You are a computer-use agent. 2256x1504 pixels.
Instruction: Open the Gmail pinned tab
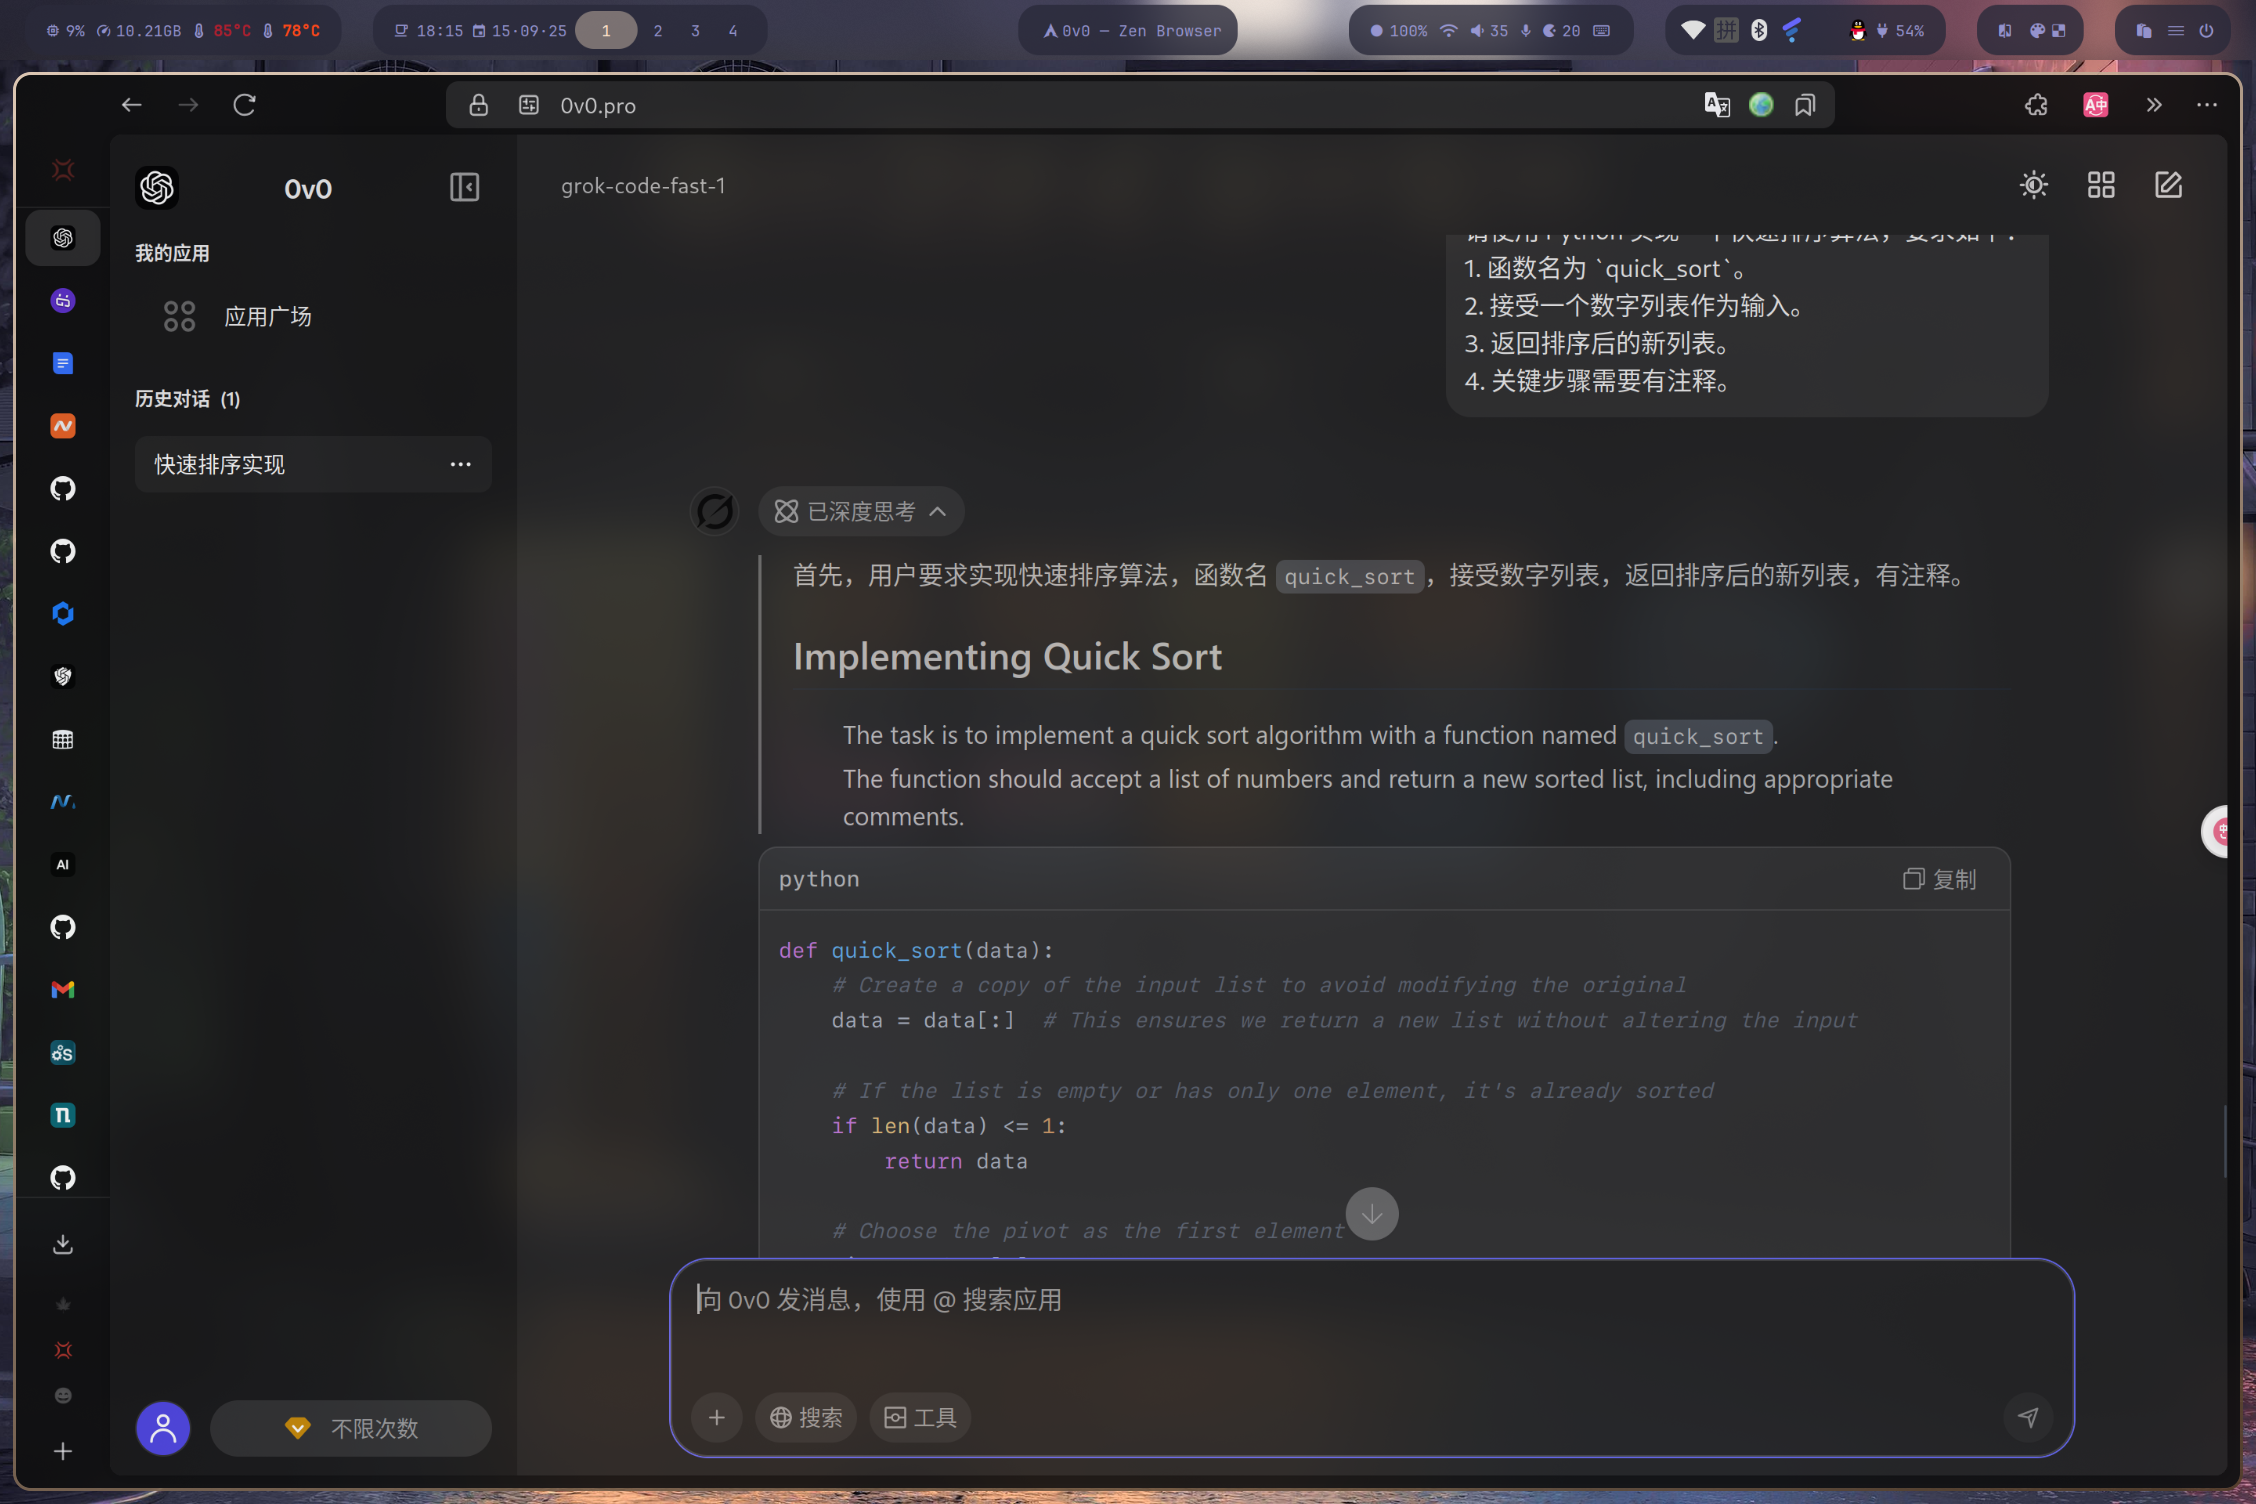(63, 990)
